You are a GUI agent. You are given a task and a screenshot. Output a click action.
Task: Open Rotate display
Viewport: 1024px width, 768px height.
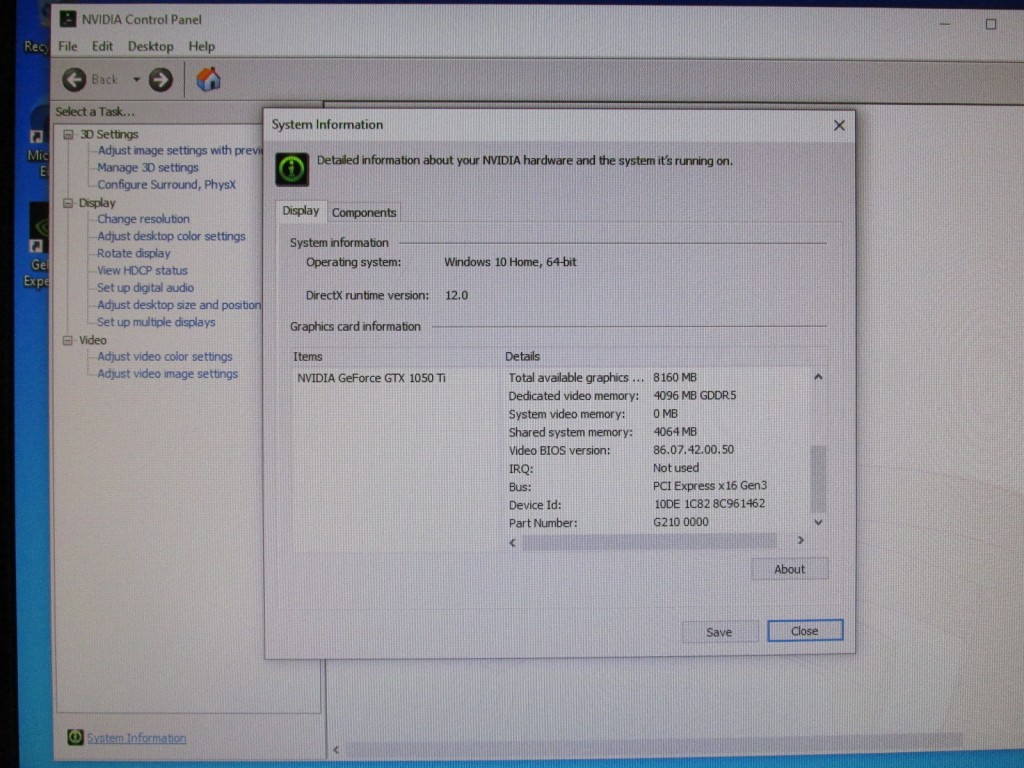tap(133, 253)
